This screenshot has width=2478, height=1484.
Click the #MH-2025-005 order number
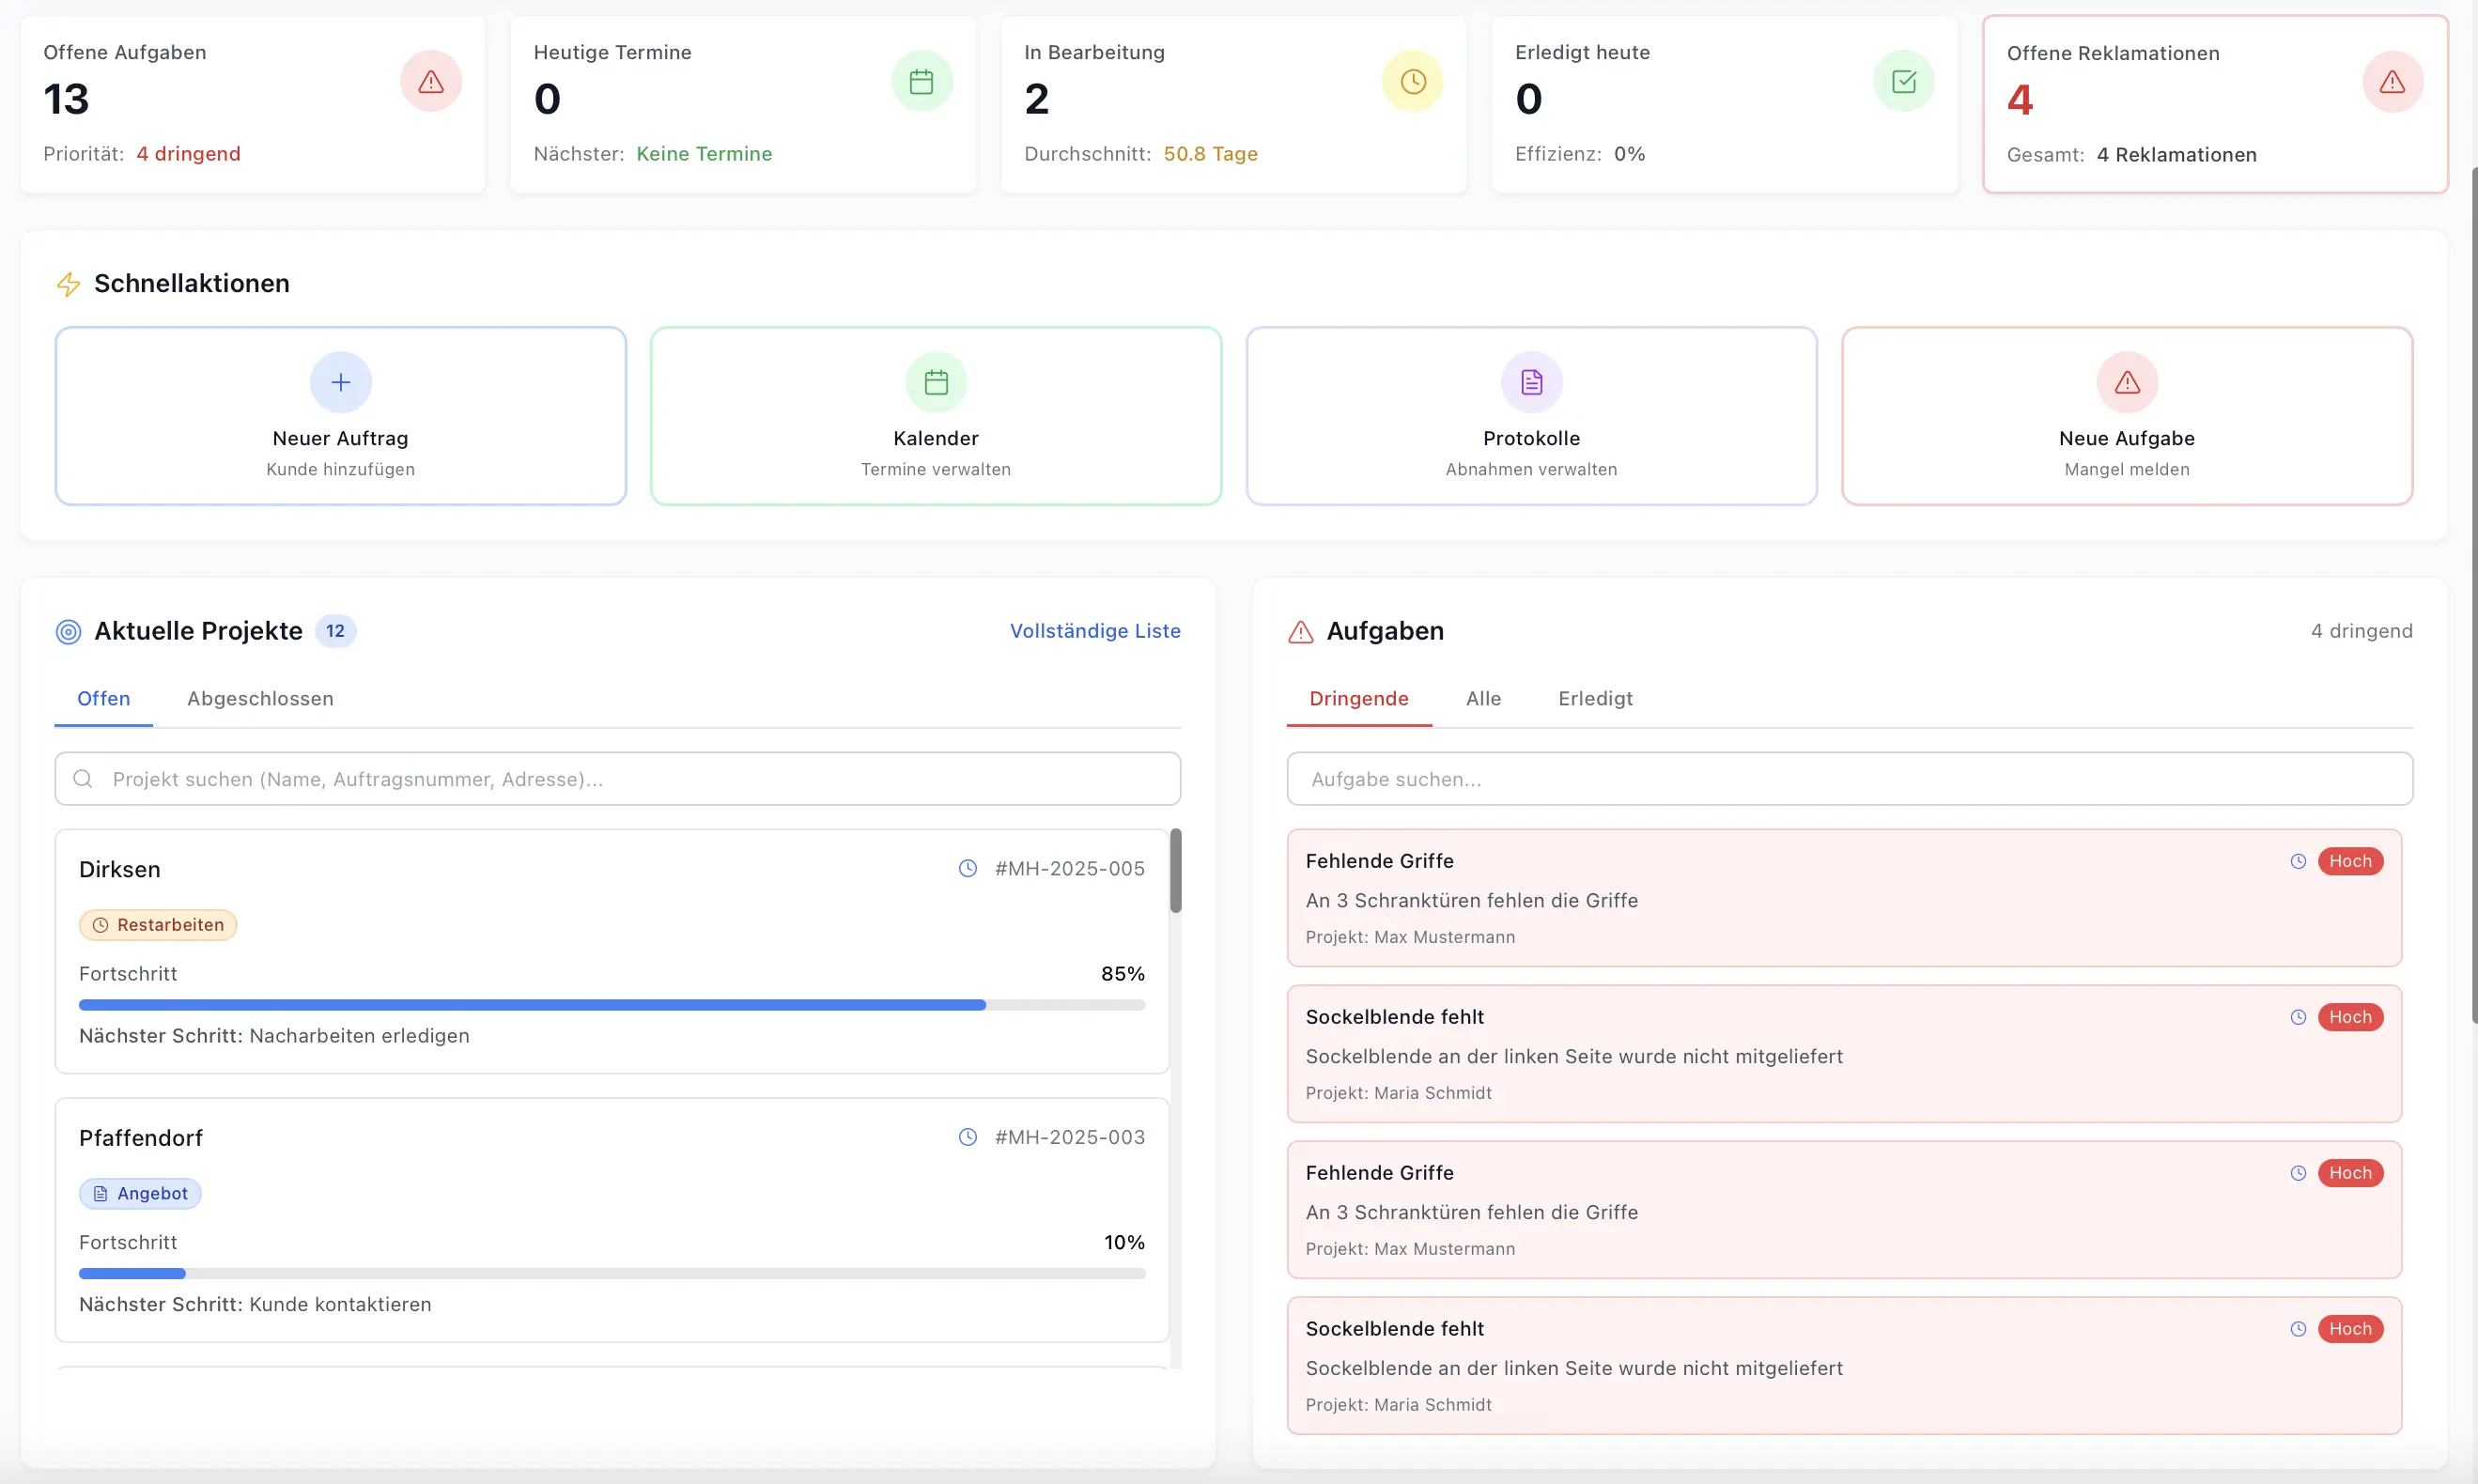[x=1070, y=868]
